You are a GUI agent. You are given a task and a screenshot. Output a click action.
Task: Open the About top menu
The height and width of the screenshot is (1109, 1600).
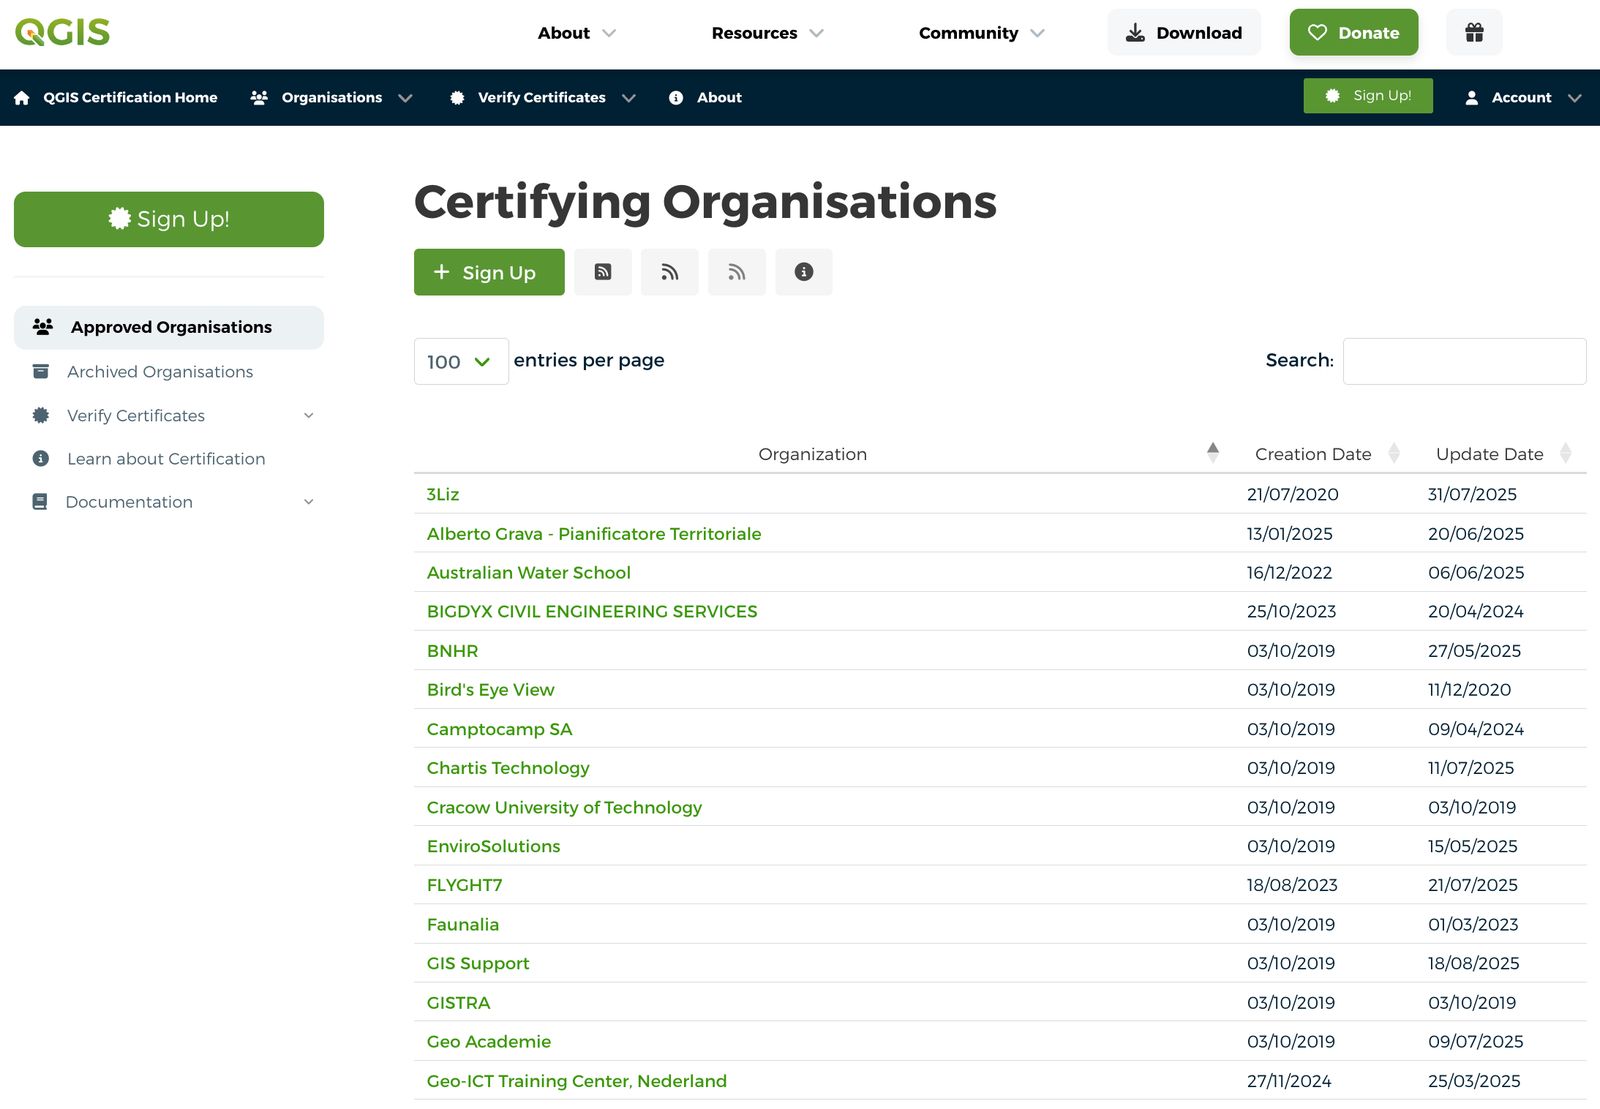tap(577, 33)
